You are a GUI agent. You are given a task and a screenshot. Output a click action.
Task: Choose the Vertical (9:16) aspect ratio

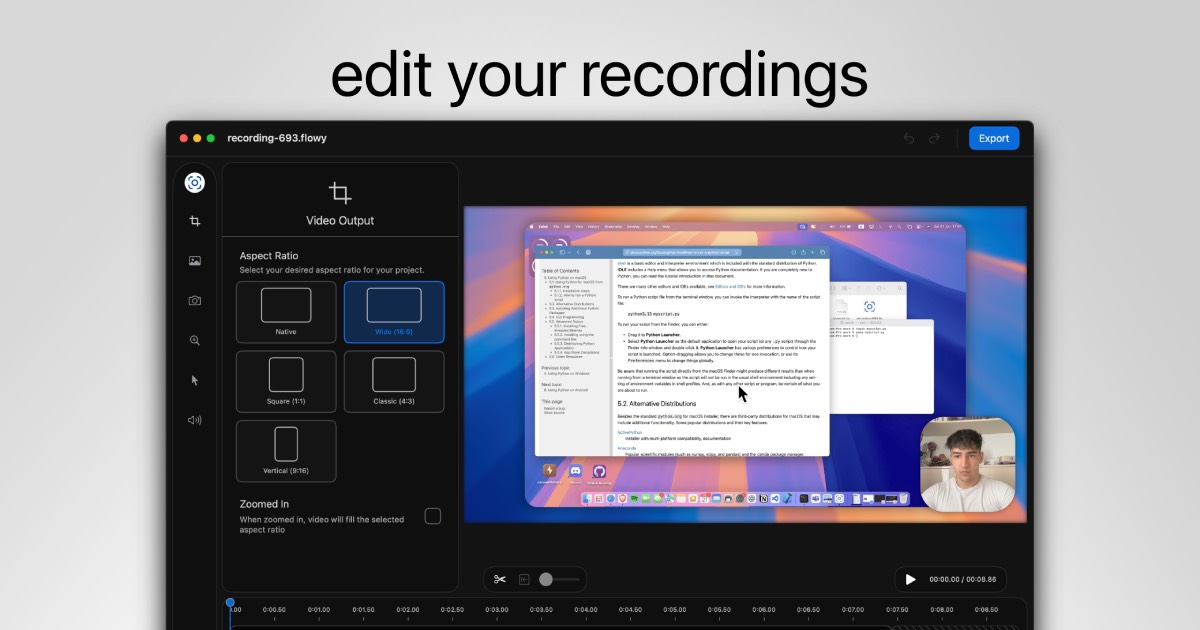(286, 451)
